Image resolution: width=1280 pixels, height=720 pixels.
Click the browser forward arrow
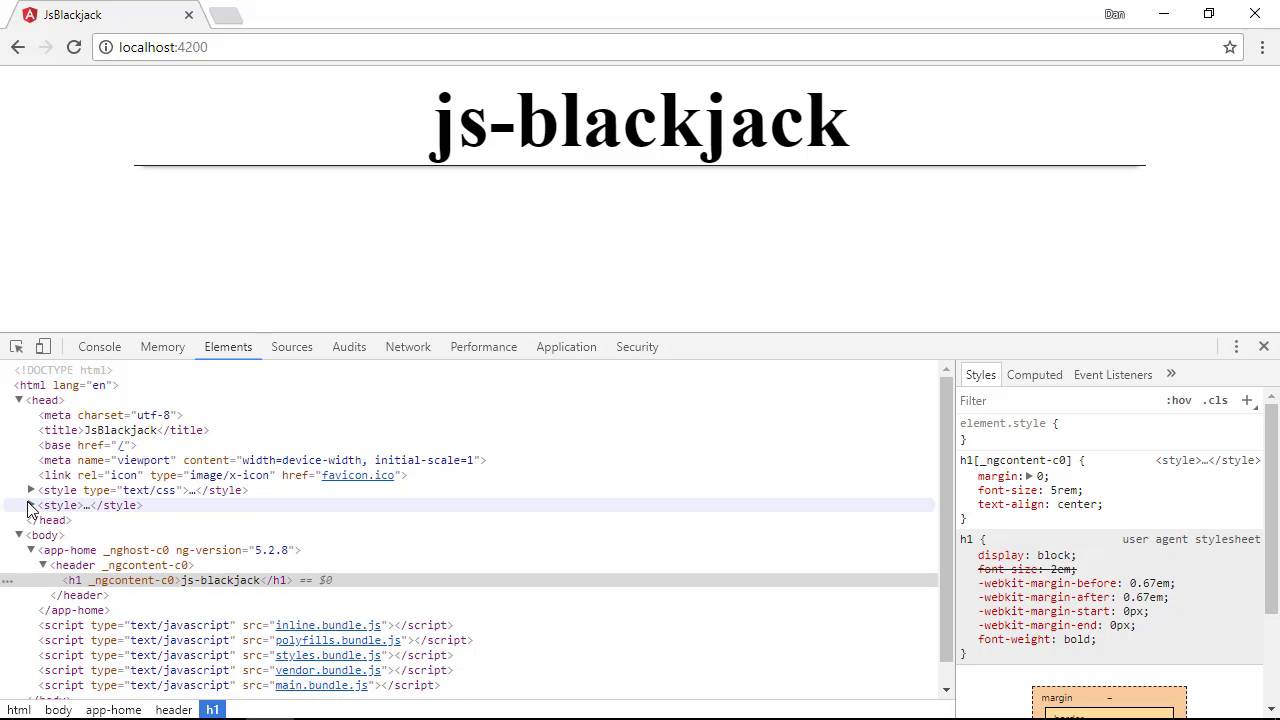[46, 47]
